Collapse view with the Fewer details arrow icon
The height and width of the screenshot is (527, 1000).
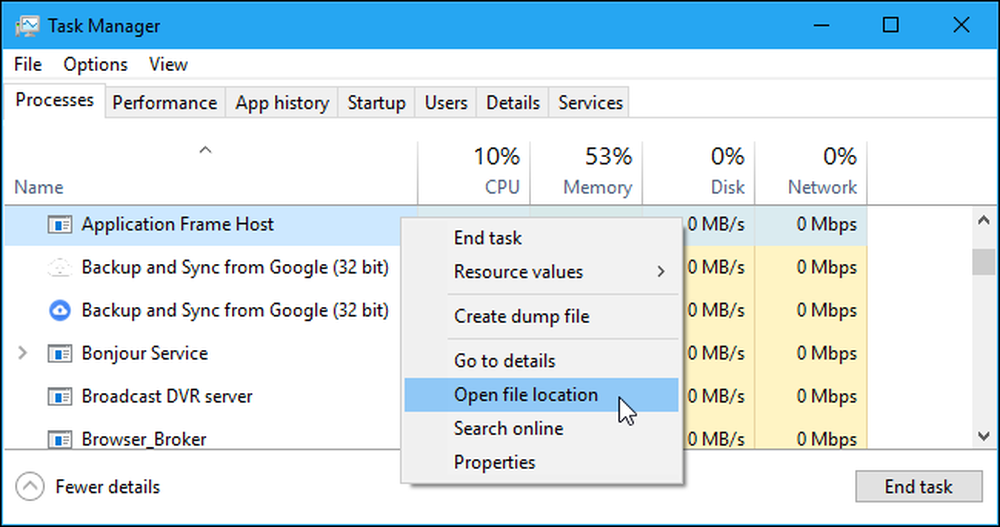[30, 487]
